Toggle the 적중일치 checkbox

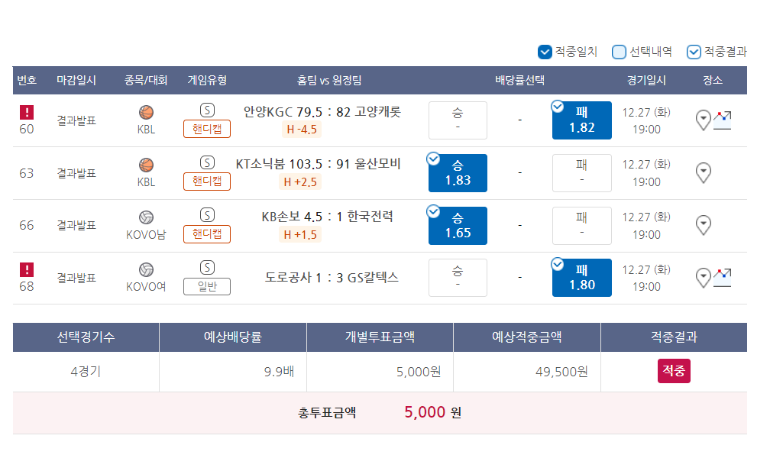[x=545, y=52]
